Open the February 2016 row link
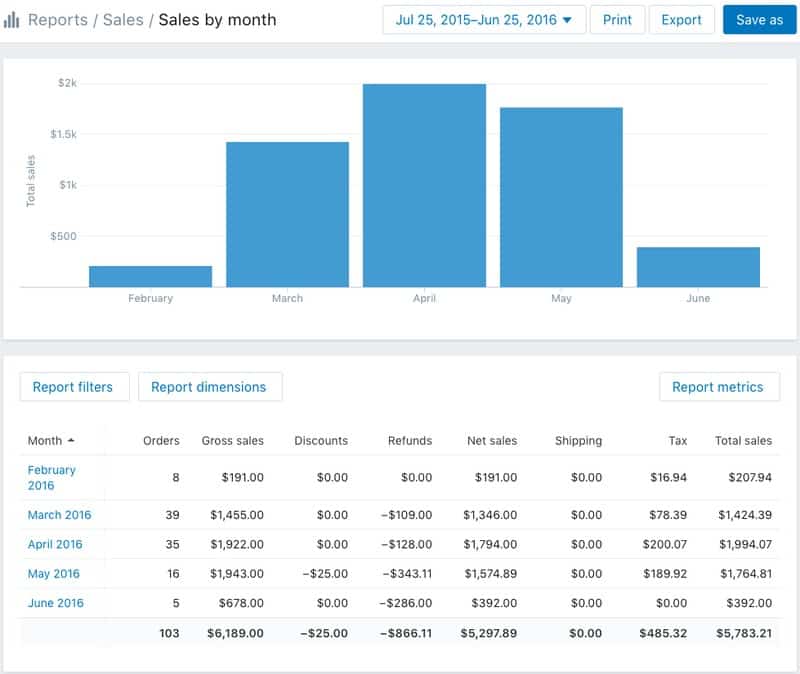This screenshot has height=674, width=800. pyautogui.click(x=52, y=478)
